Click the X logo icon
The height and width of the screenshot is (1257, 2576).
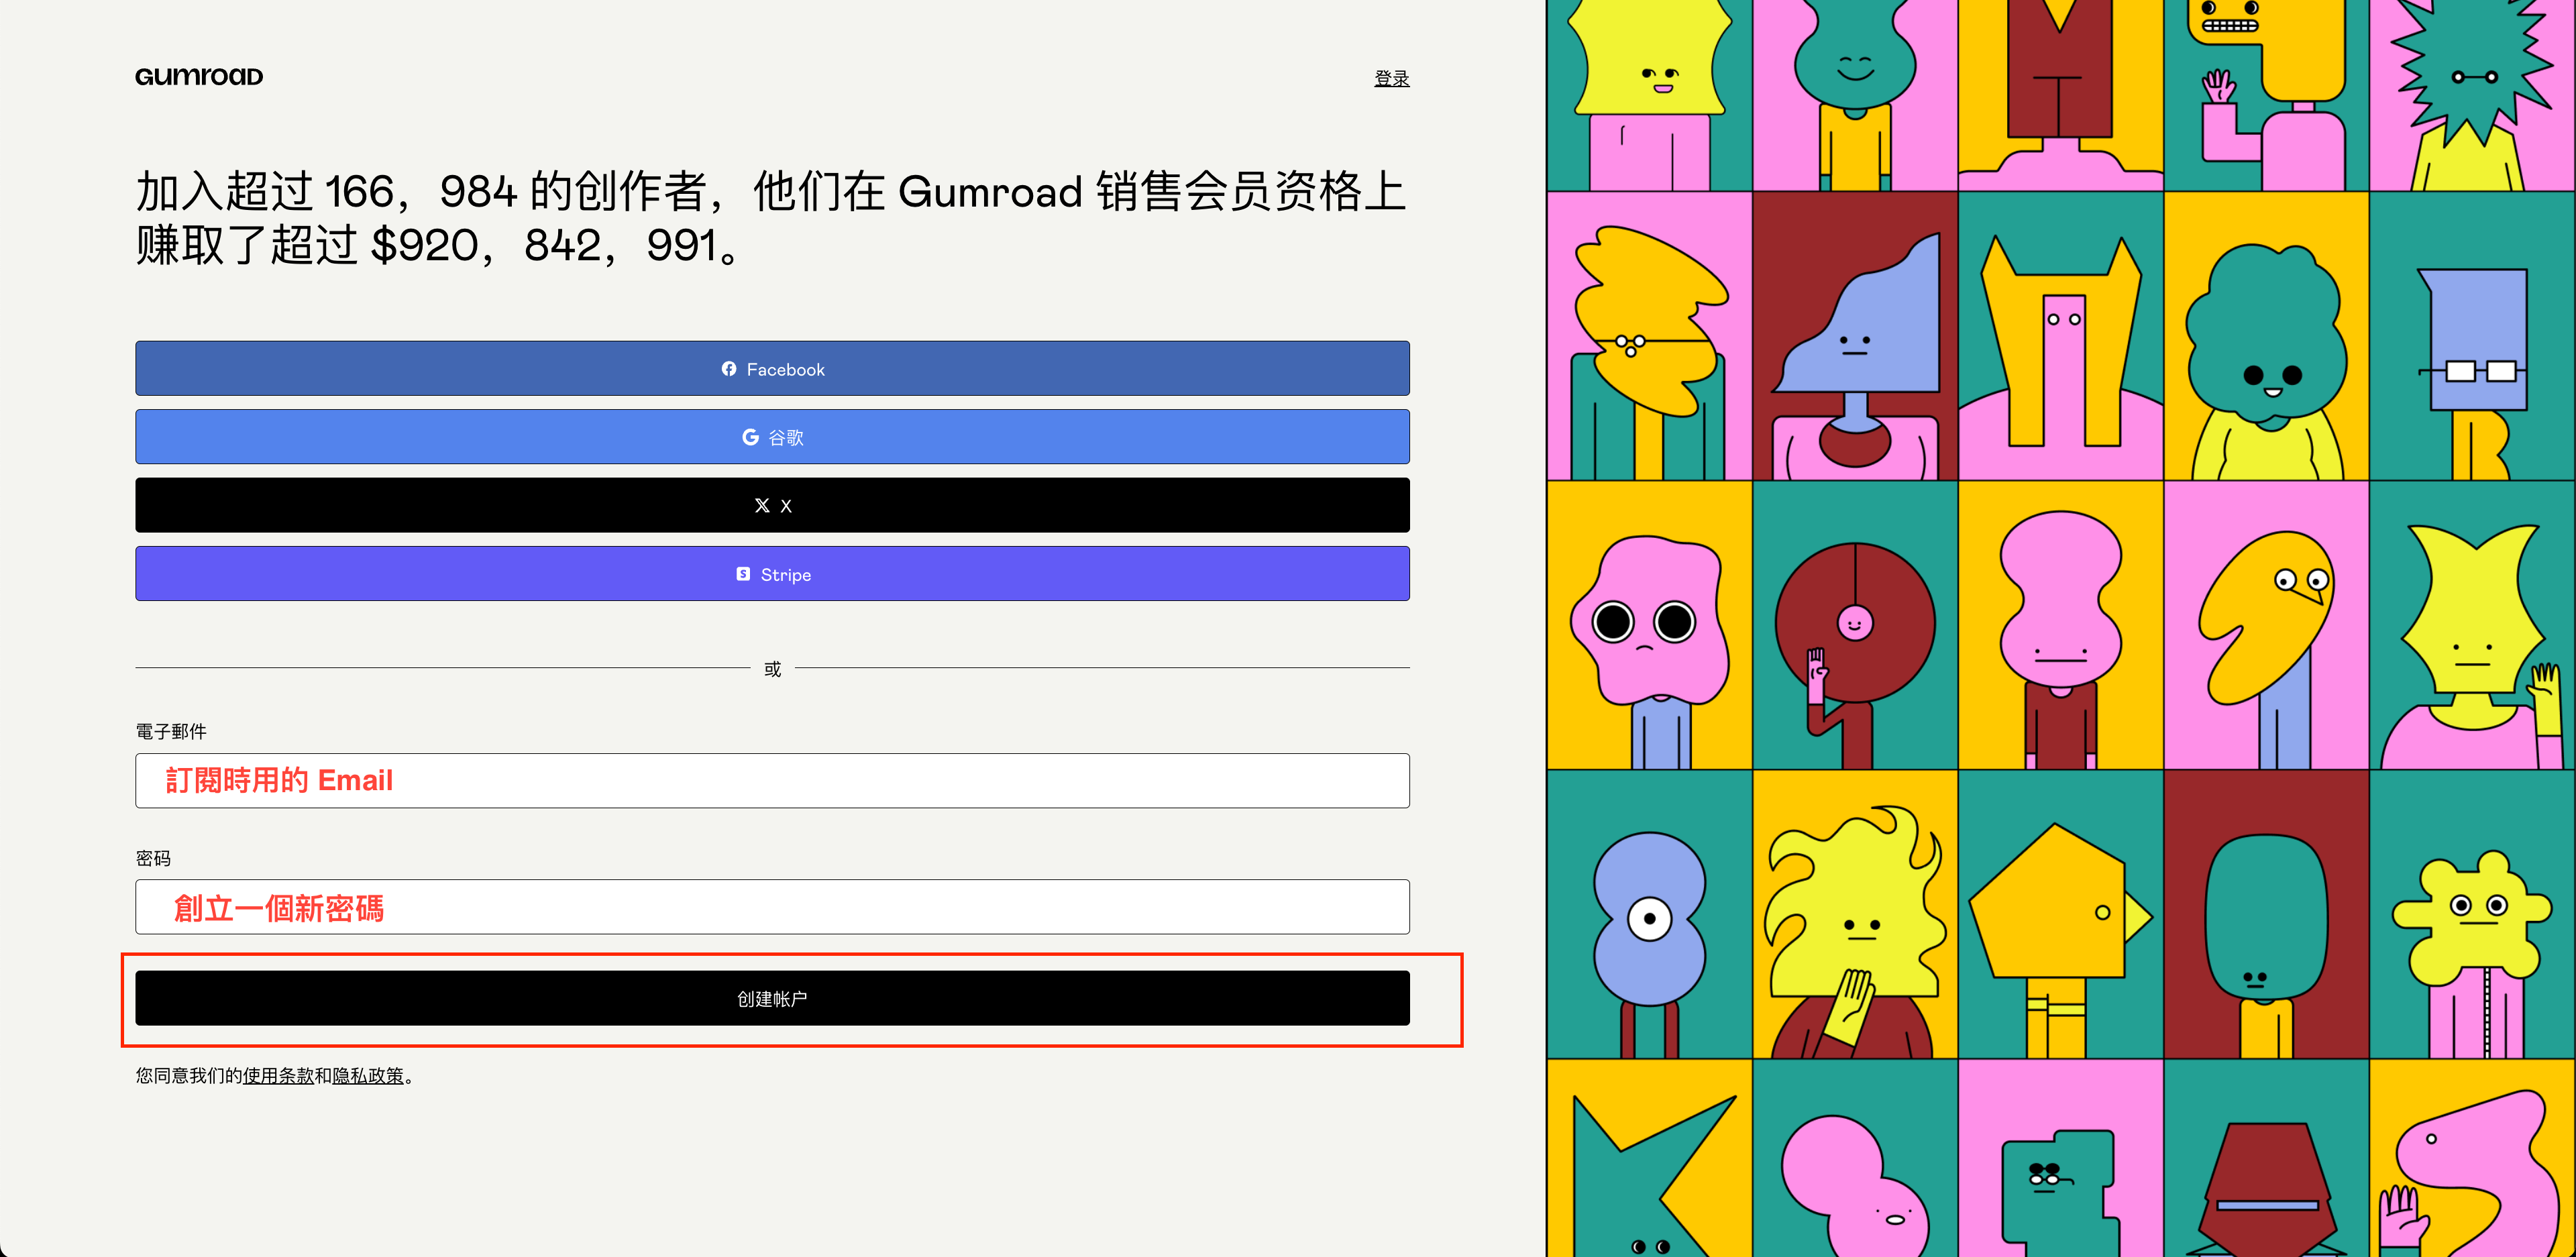click(762, 506)
